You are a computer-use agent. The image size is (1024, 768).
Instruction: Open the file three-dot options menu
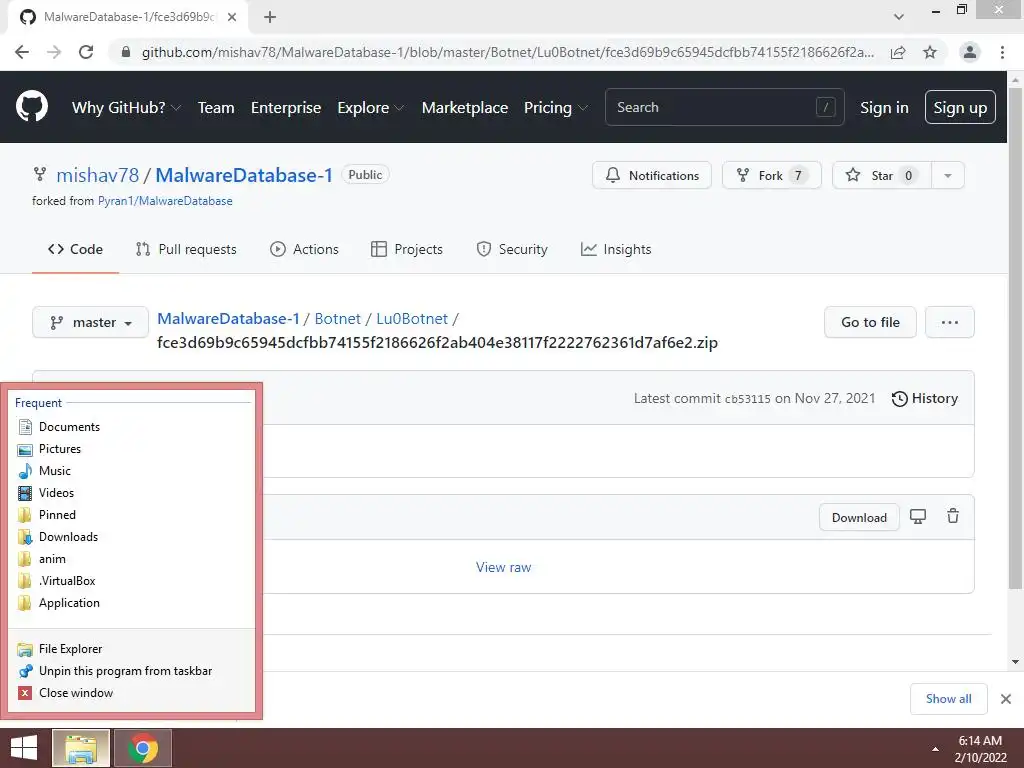950,322
